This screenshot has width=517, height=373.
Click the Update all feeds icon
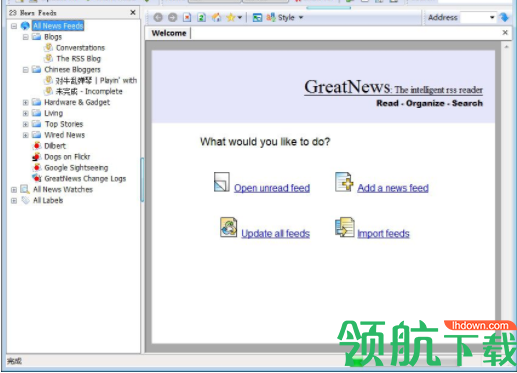click(x=228, y=227)
